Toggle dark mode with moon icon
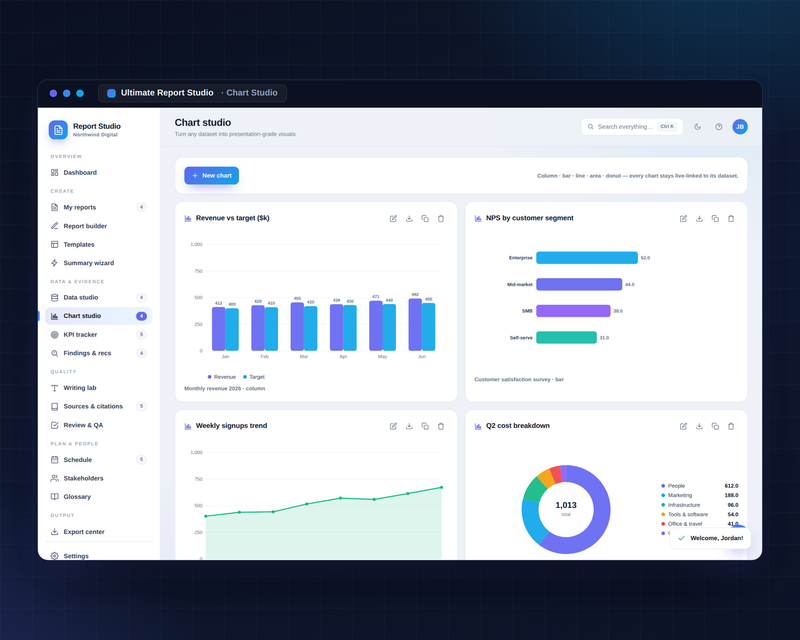800x640 pixels. 697,127
